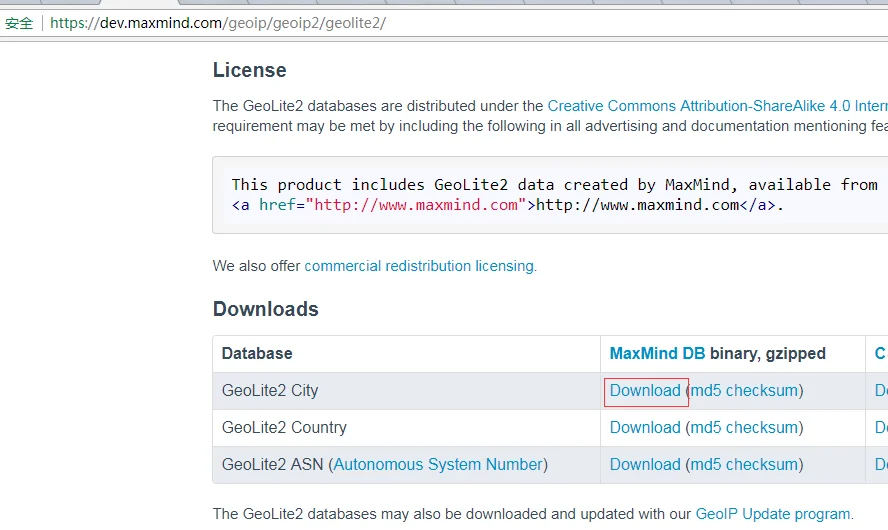Click the cut-off download link in ASN row's last column
This screenshot has height=530, width=888.
(881, 464)
